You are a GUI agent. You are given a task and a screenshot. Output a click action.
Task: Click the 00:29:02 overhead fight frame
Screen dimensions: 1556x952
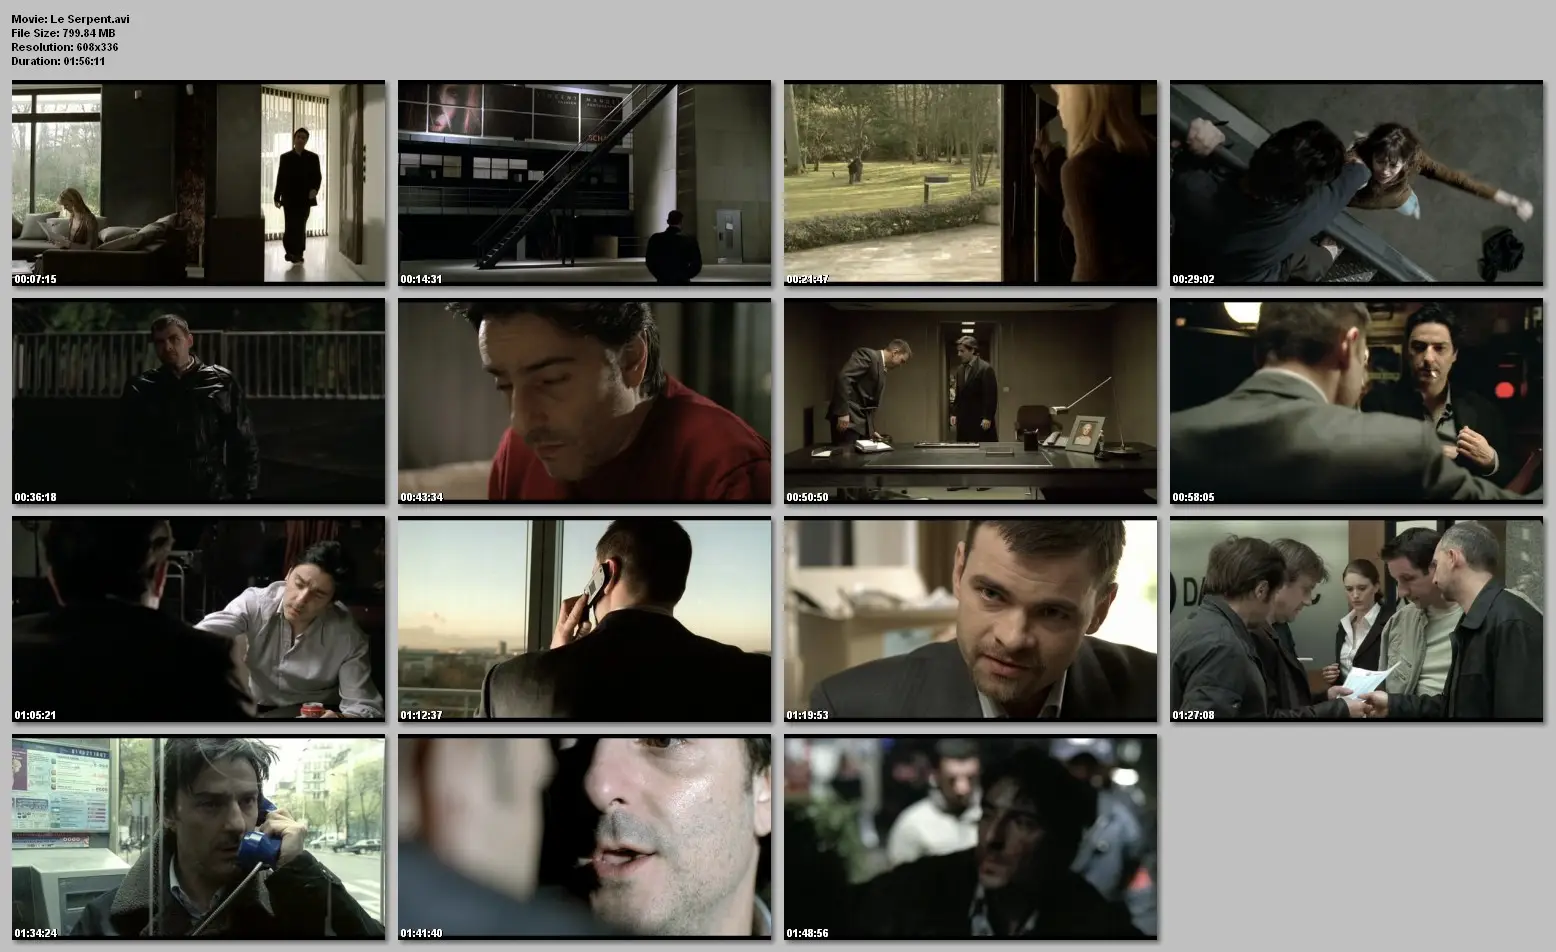tap(1356, 183)
